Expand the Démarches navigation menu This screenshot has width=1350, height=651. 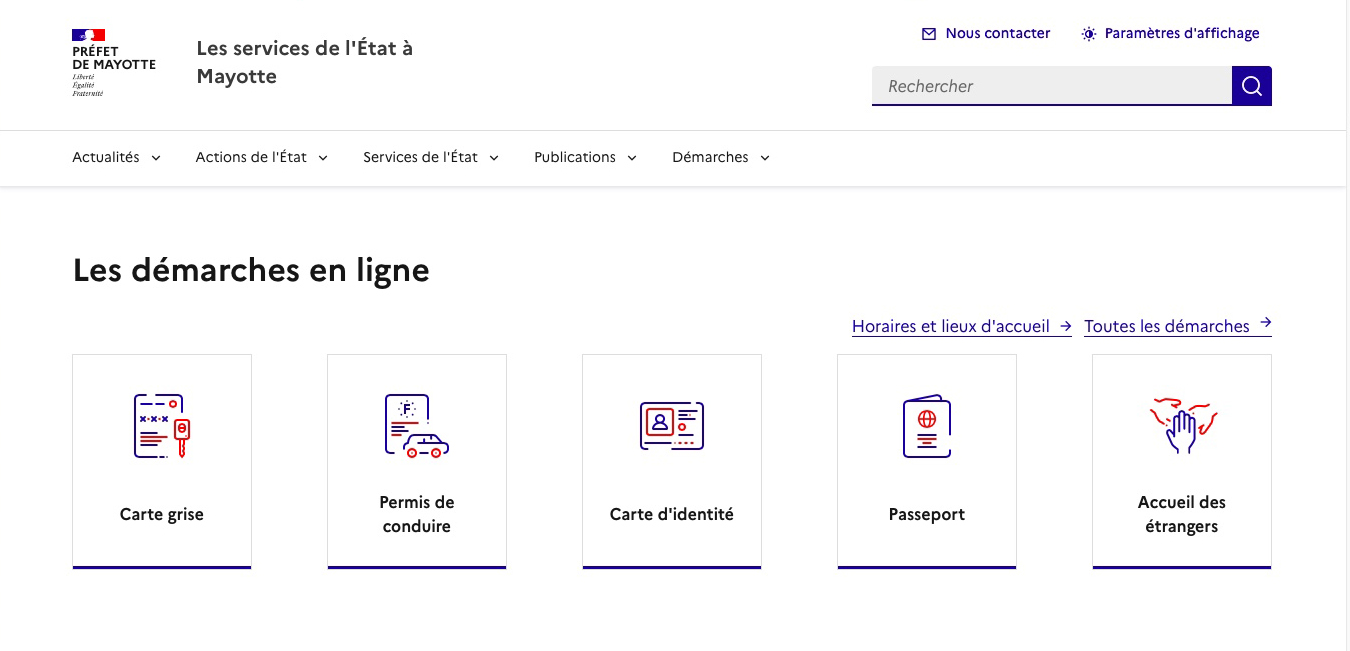tap(720, 157)
